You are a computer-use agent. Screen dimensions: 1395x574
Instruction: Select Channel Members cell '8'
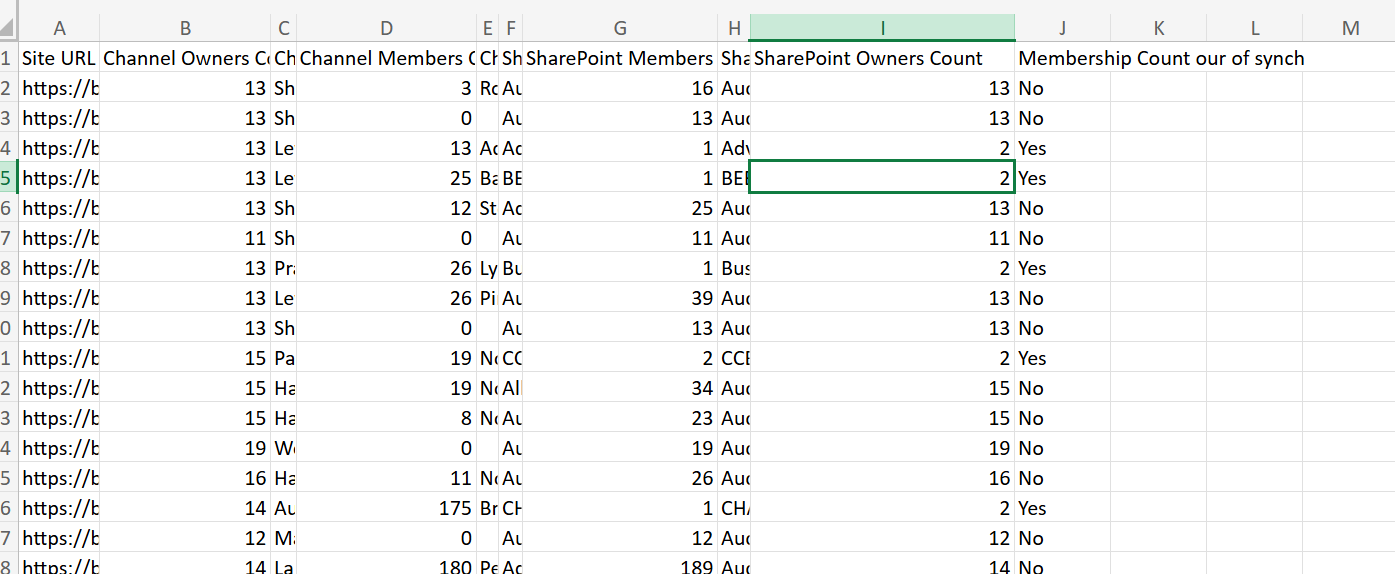coord(387,418)
